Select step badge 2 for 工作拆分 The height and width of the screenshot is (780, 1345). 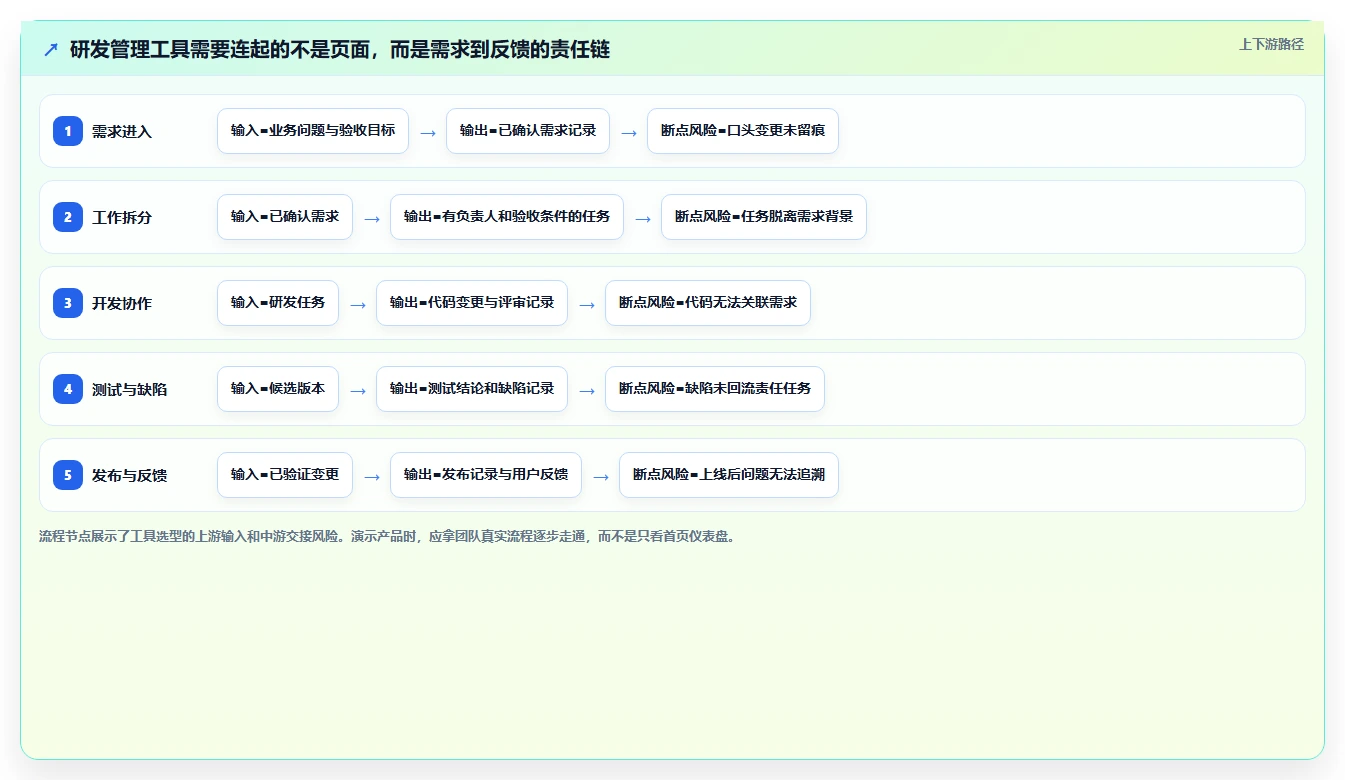pos(68,217)
